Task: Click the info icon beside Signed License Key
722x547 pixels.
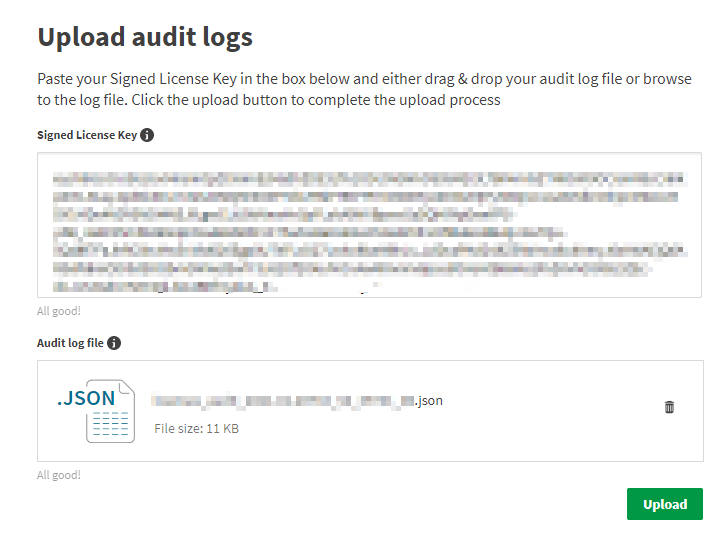Action: [x=147, y=135]
